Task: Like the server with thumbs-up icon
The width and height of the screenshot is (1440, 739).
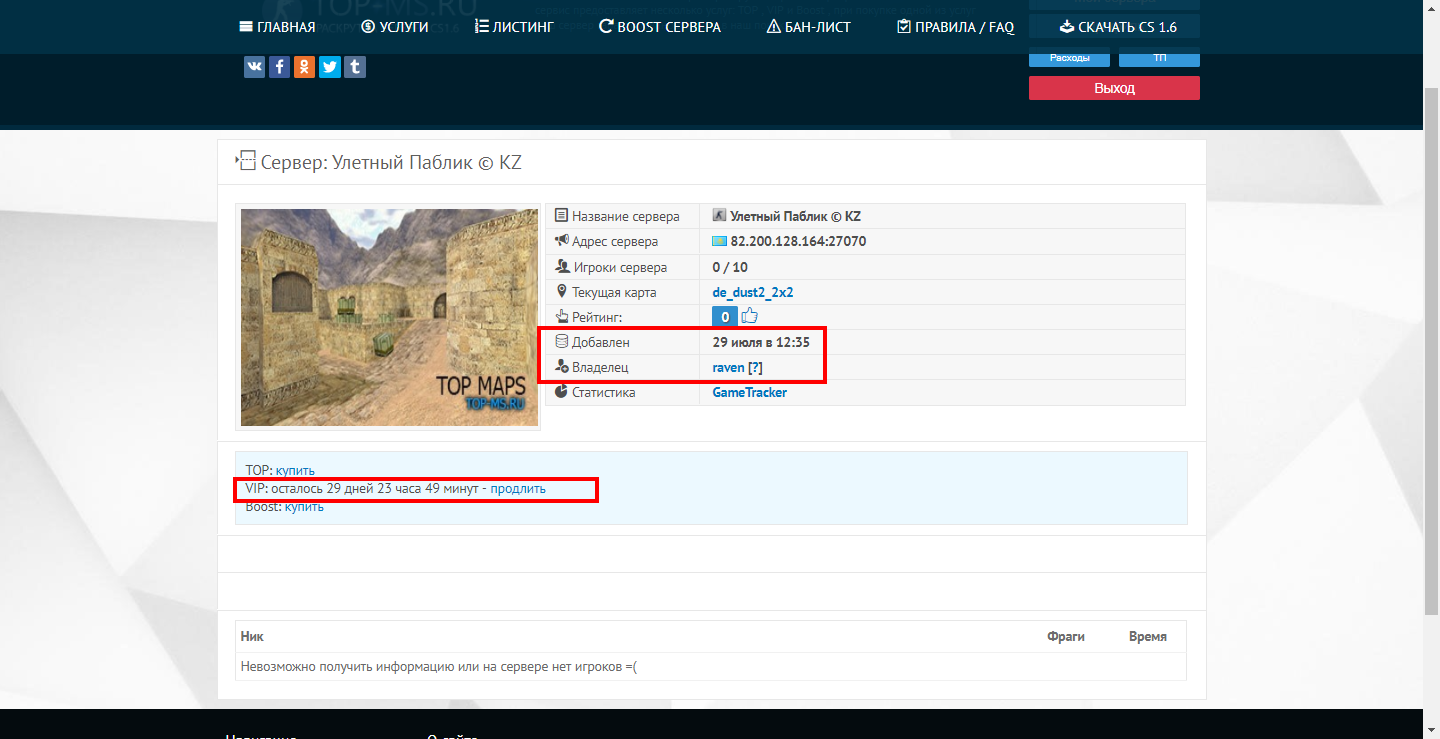Action: [x=750, y=317]
